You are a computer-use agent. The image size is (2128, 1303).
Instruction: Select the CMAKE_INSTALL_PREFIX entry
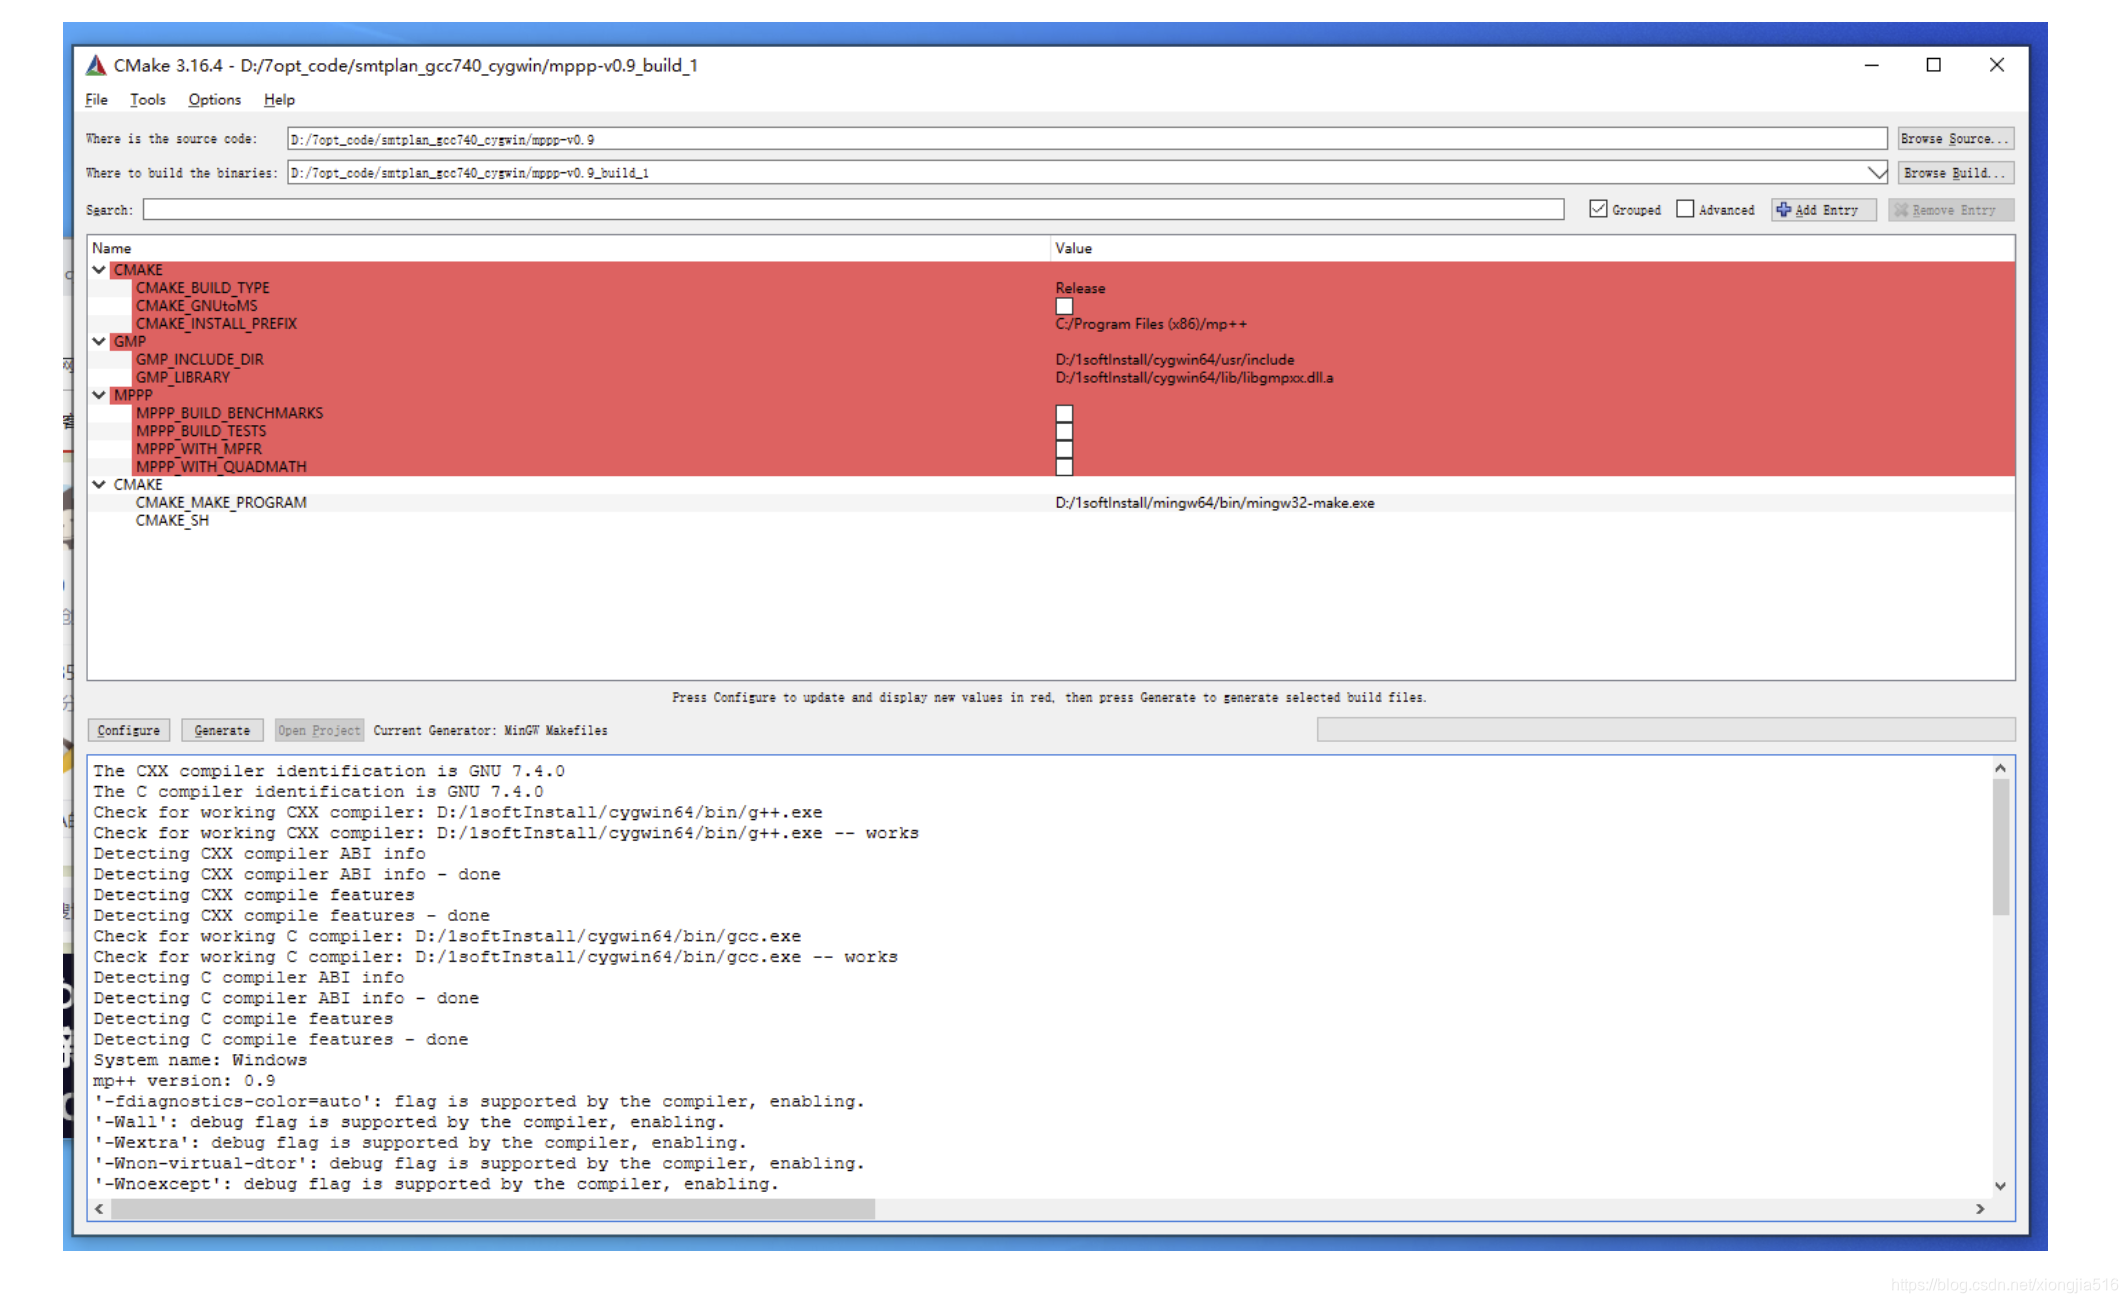(216, 324)
